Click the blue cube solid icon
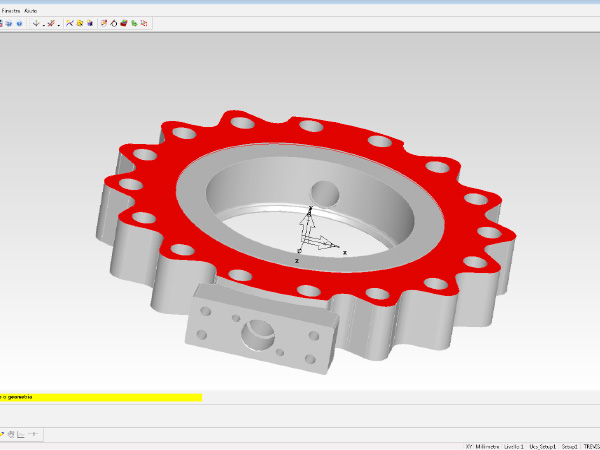 (x=91, y=22)
